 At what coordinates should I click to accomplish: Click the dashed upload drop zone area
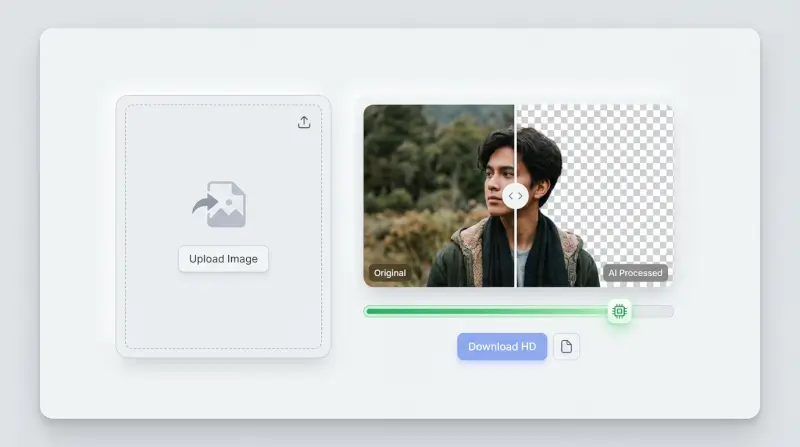pos(223,227)
